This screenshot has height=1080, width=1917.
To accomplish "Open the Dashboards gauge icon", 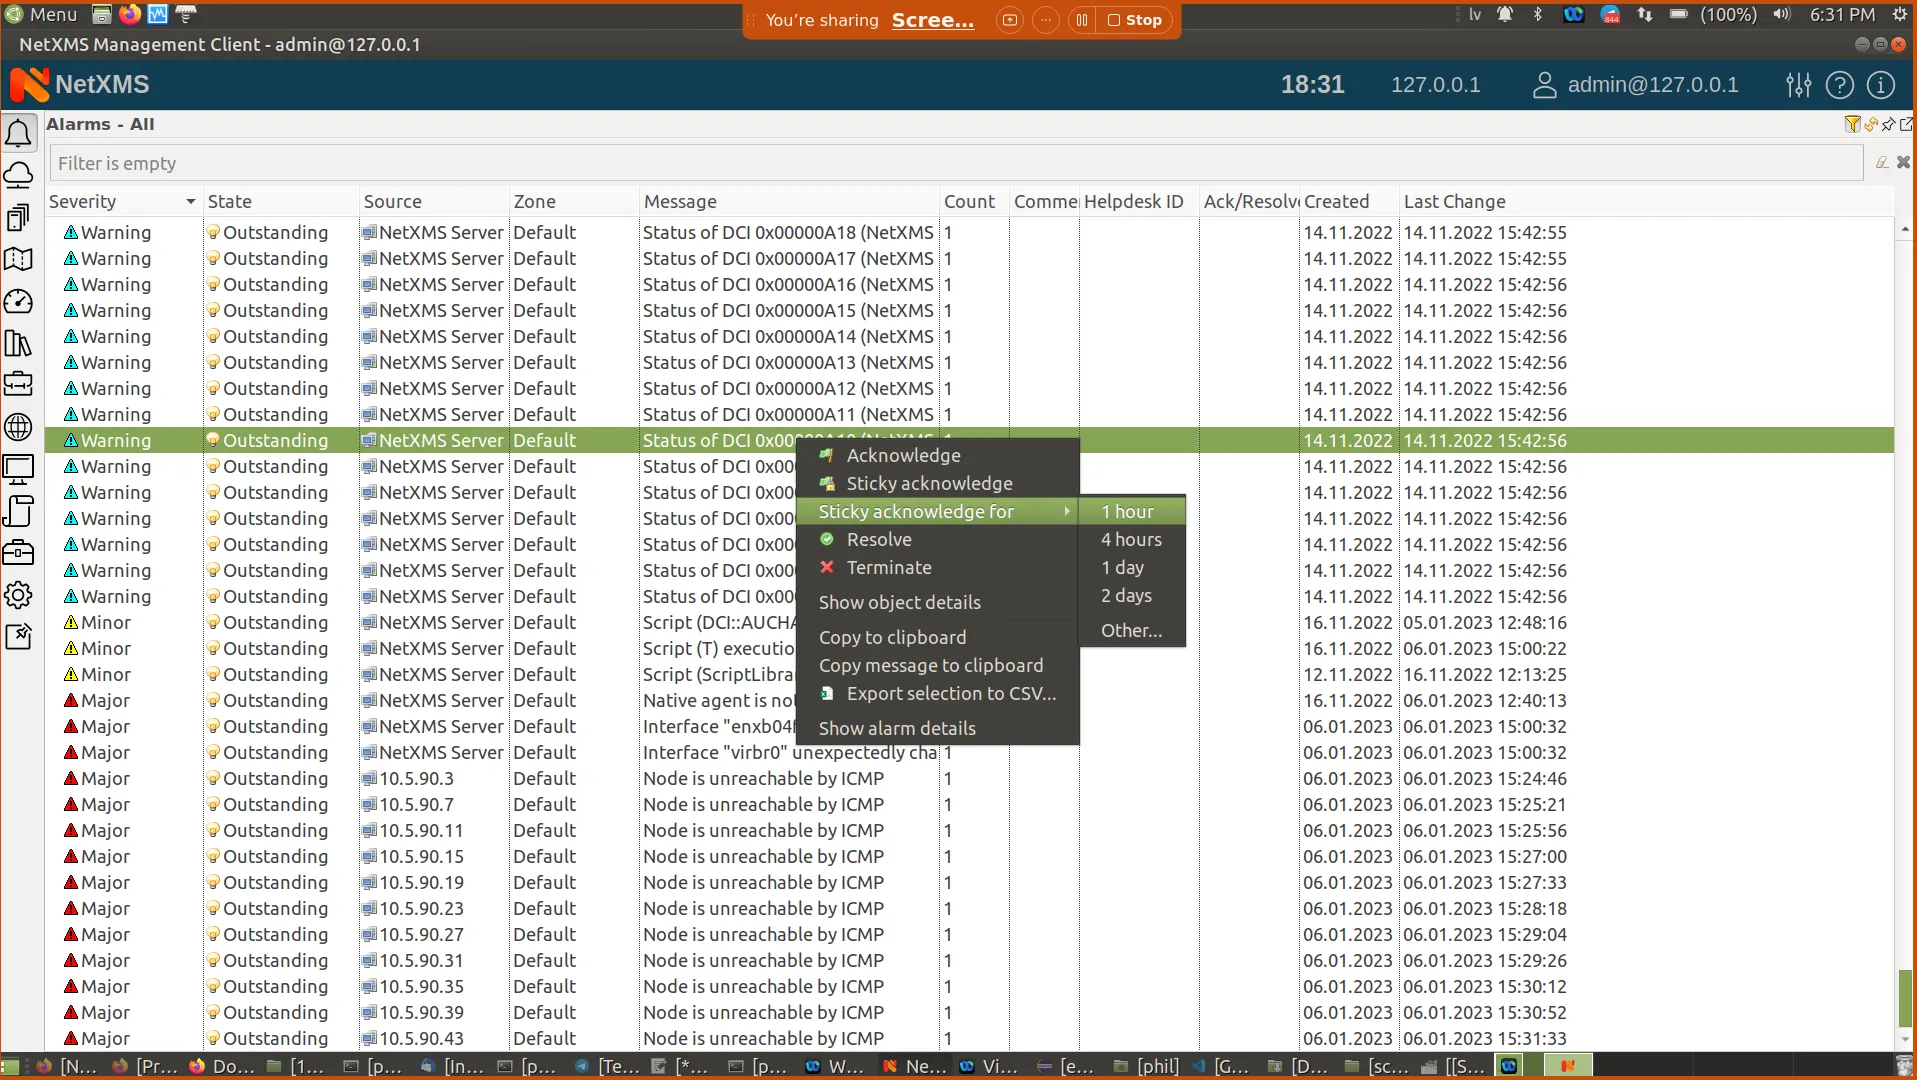I will click(19, 301).
